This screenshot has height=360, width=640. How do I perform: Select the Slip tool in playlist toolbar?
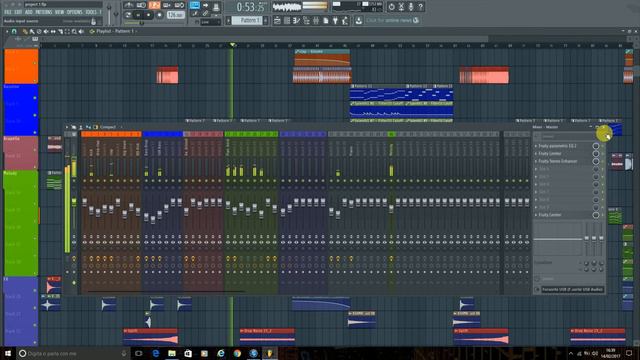[53, 31]
